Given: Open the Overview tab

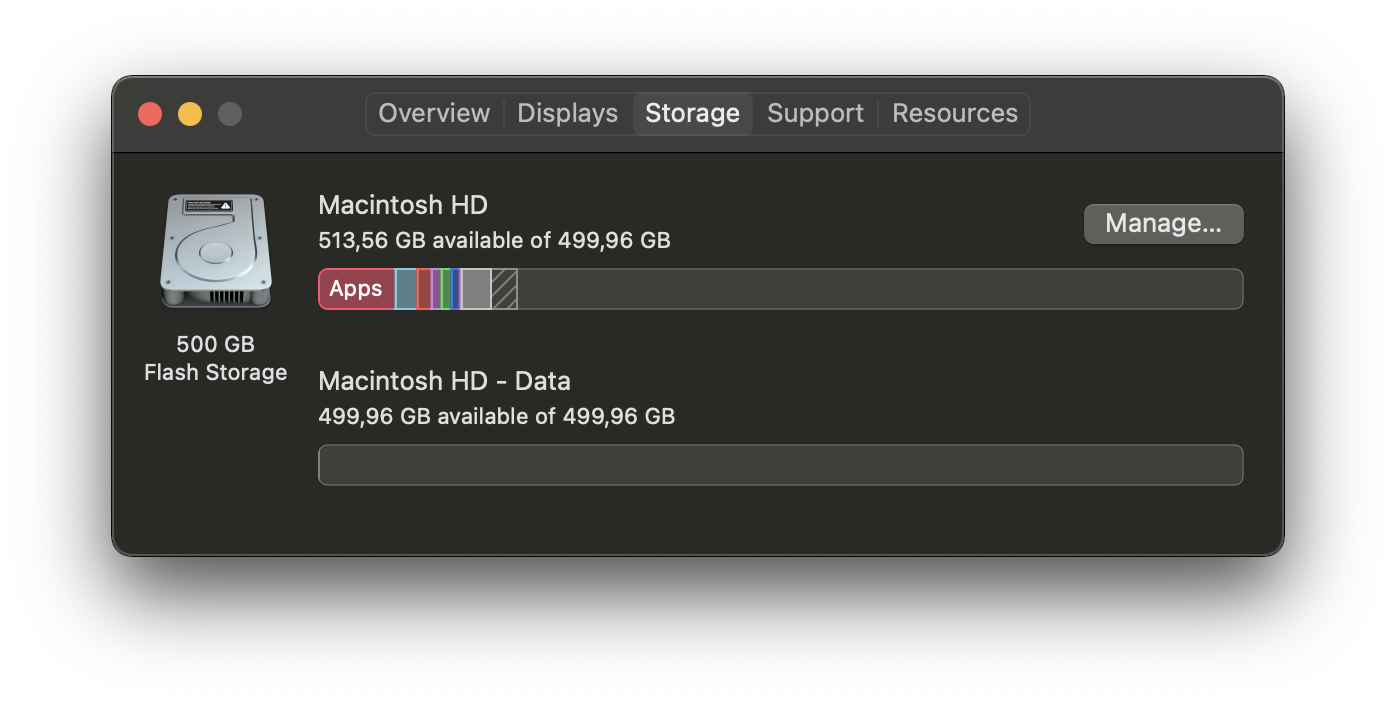Looking at the screenshot, I should (x=434, y=114).
